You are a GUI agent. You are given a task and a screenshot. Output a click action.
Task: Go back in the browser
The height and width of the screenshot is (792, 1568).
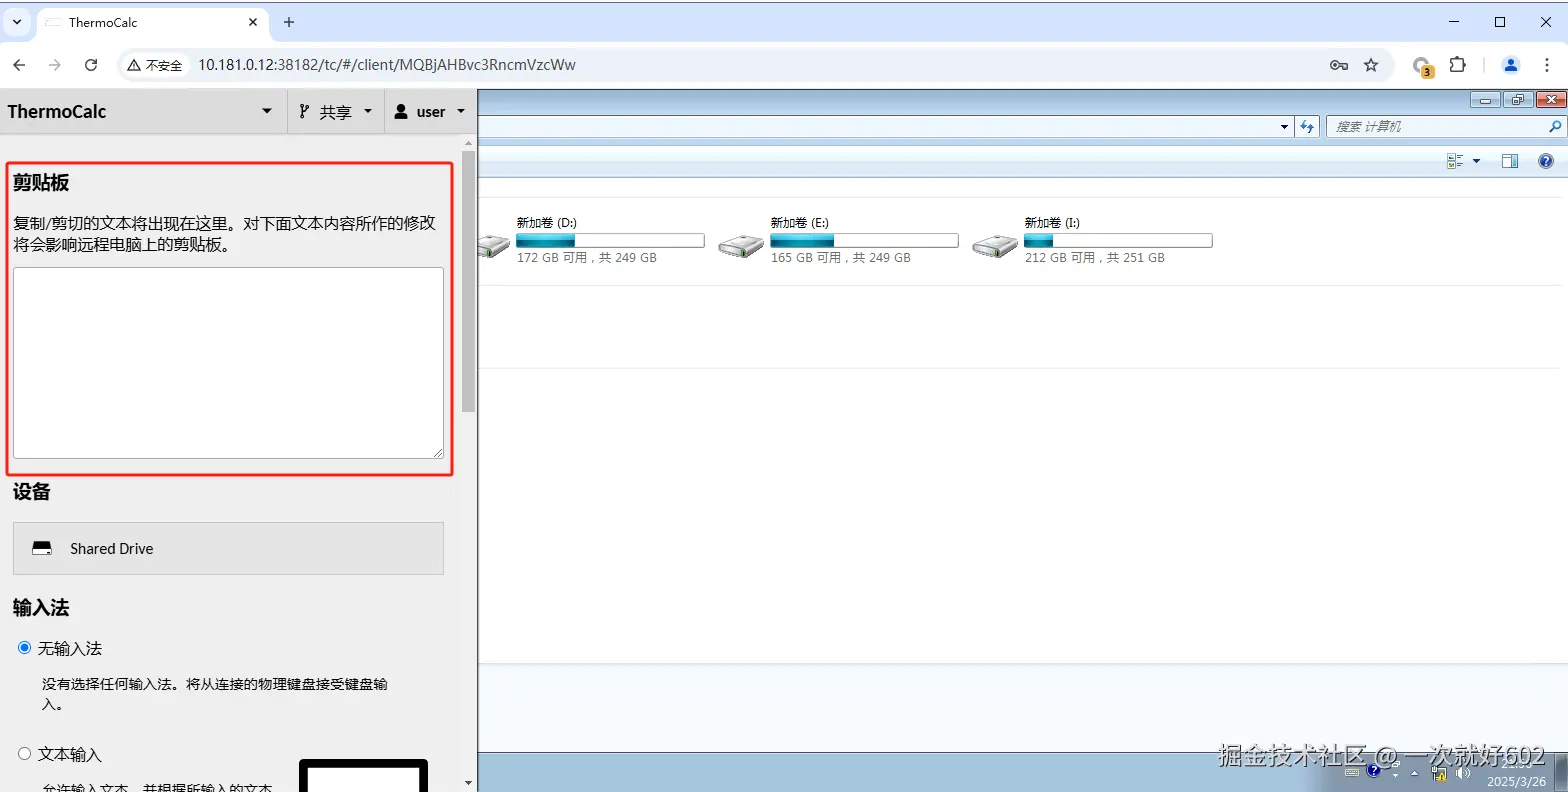point(19,65)
